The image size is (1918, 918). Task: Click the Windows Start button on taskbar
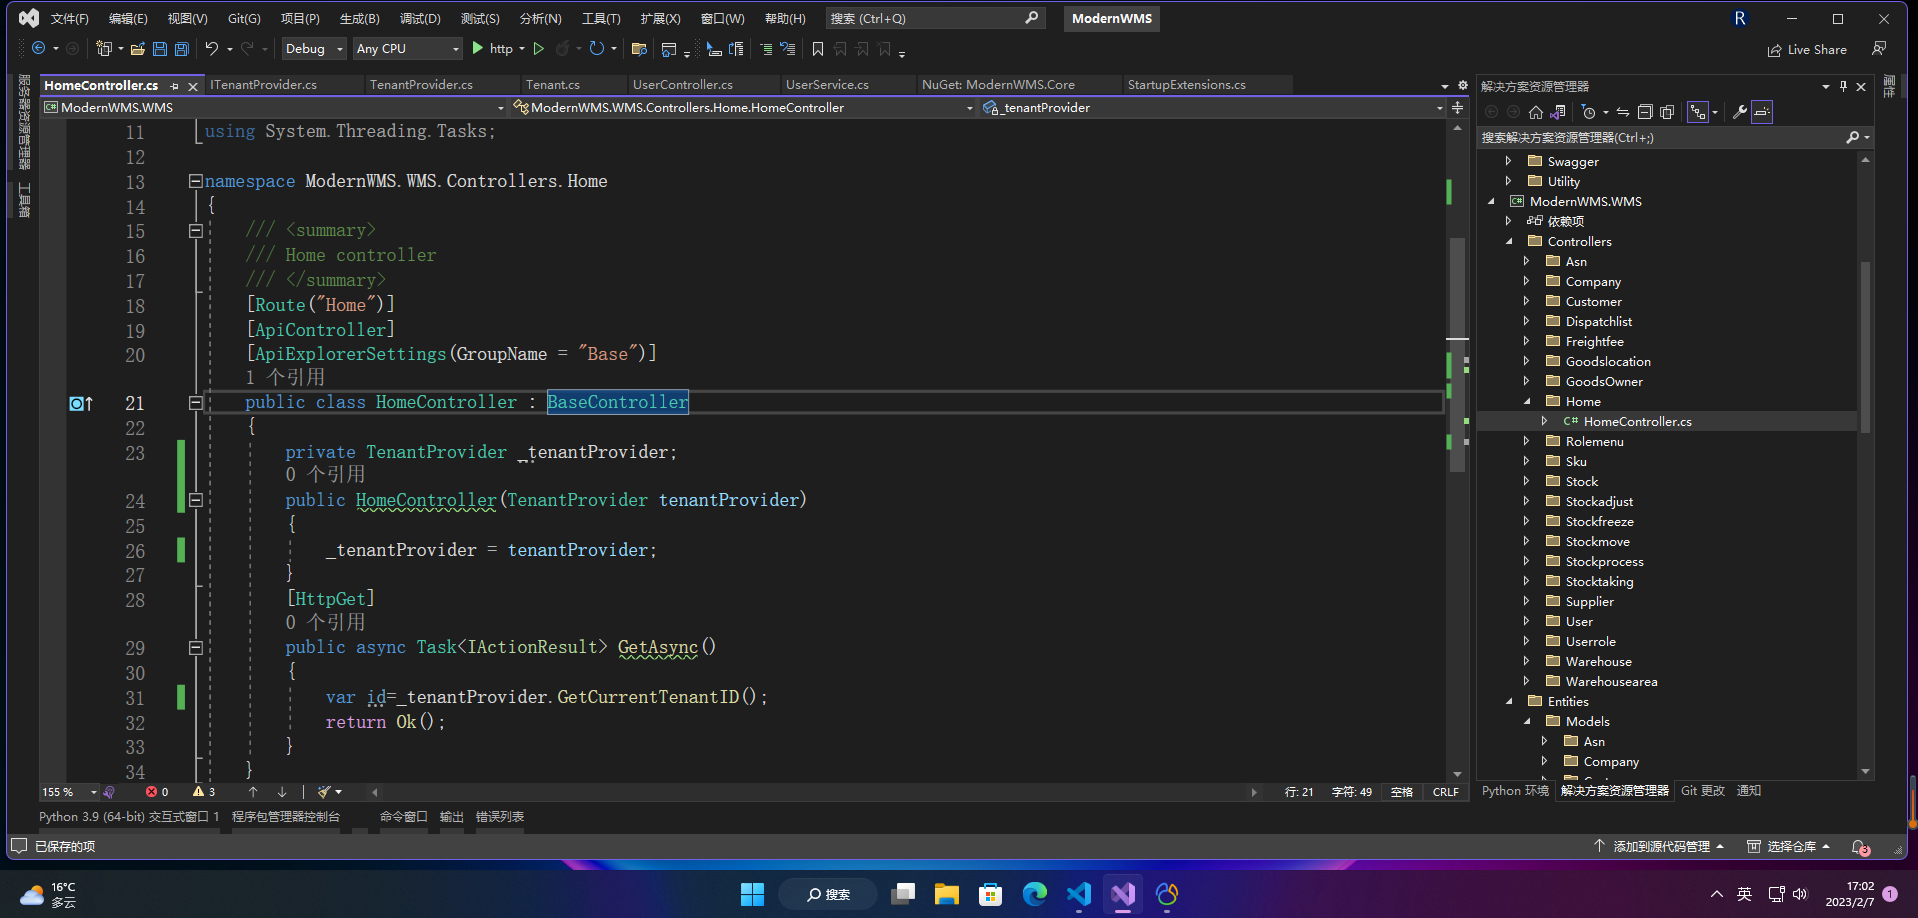pyautogui.click(x=752, y=894)
